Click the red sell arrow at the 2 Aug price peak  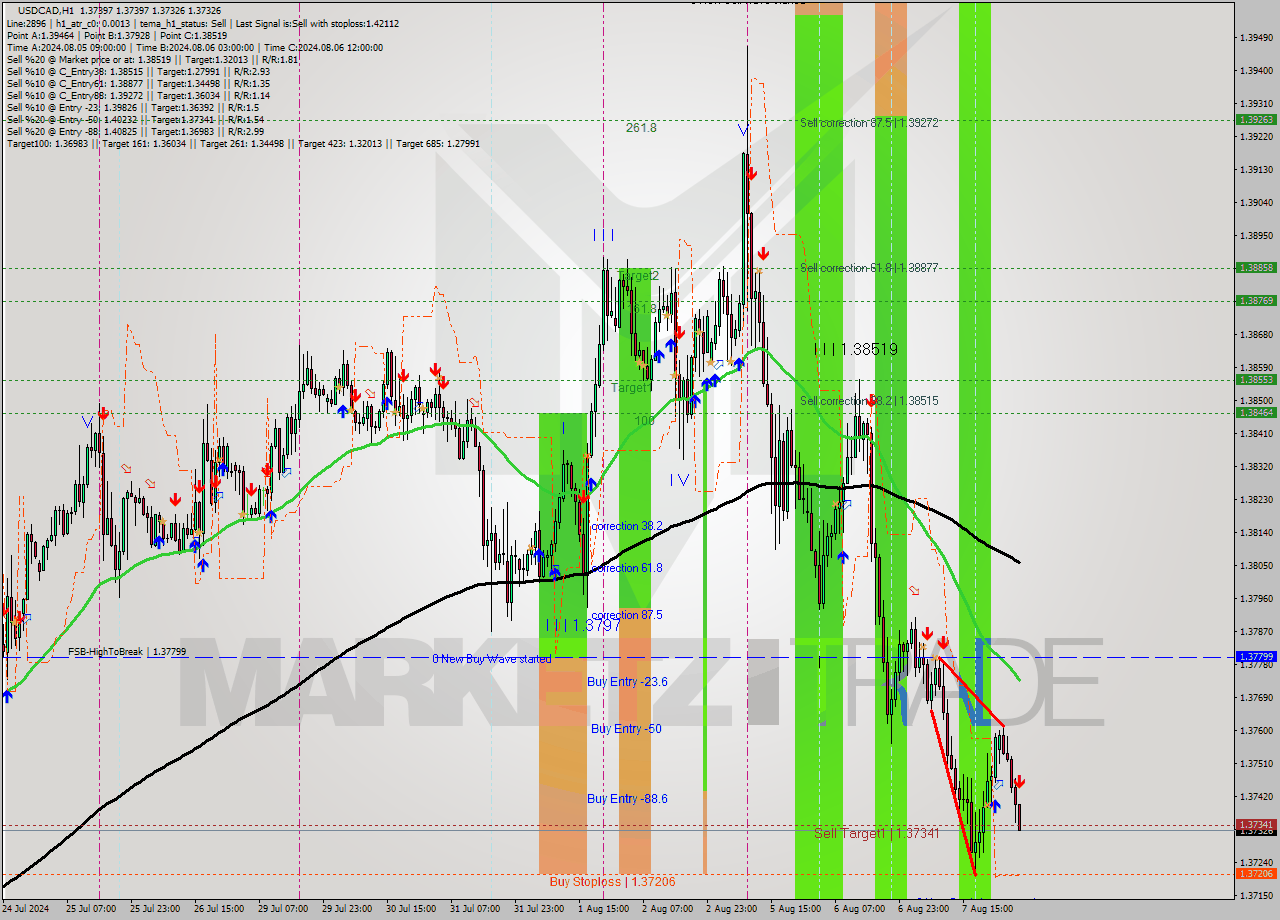click(x=750, y=172)
